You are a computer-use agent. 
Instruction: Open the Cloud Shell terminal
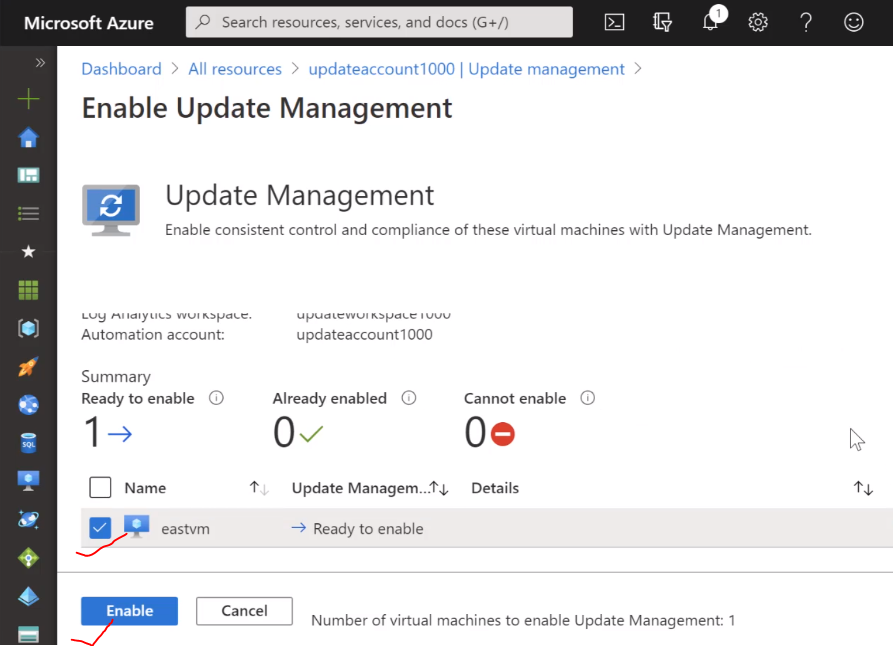click(x=614, y=21)
